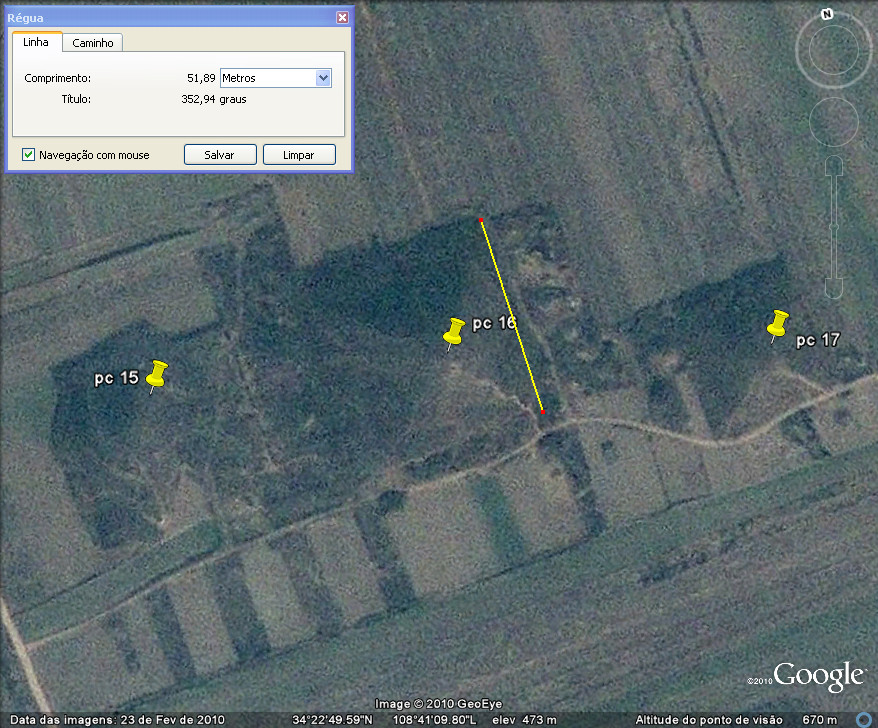Open the Caminho tab
Image resolution: width=878 pixels, height=728 pixels.
92,43
